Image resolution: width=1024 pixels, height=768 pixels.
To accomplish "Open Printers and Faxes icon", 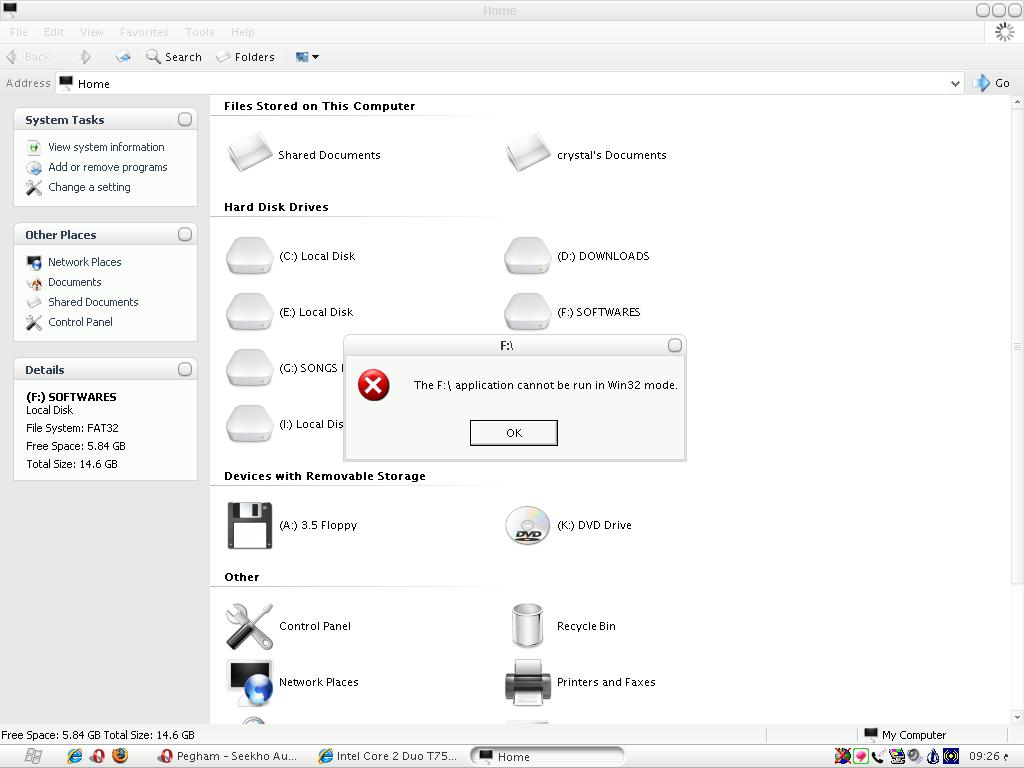I will pos(527,682).
